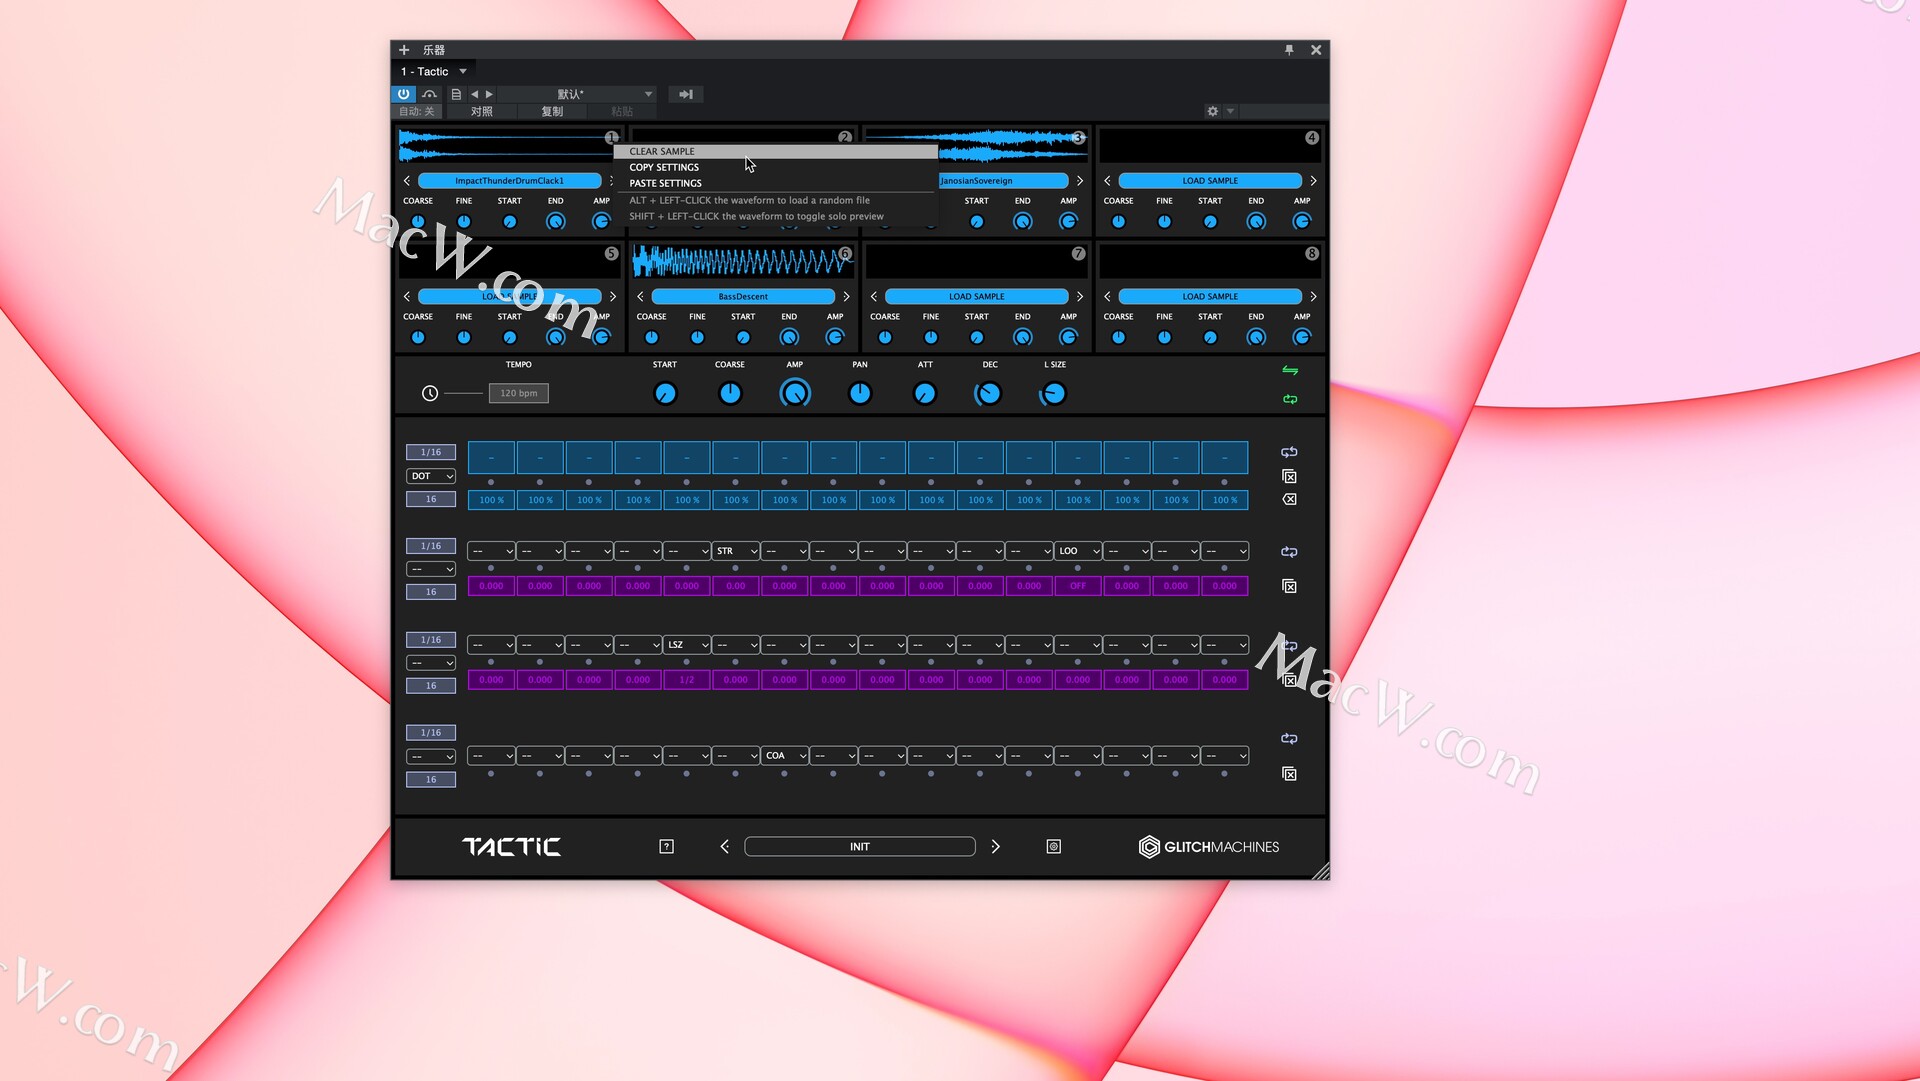
Task: Click the 1/2 value cell in third row
Action: 686,680
